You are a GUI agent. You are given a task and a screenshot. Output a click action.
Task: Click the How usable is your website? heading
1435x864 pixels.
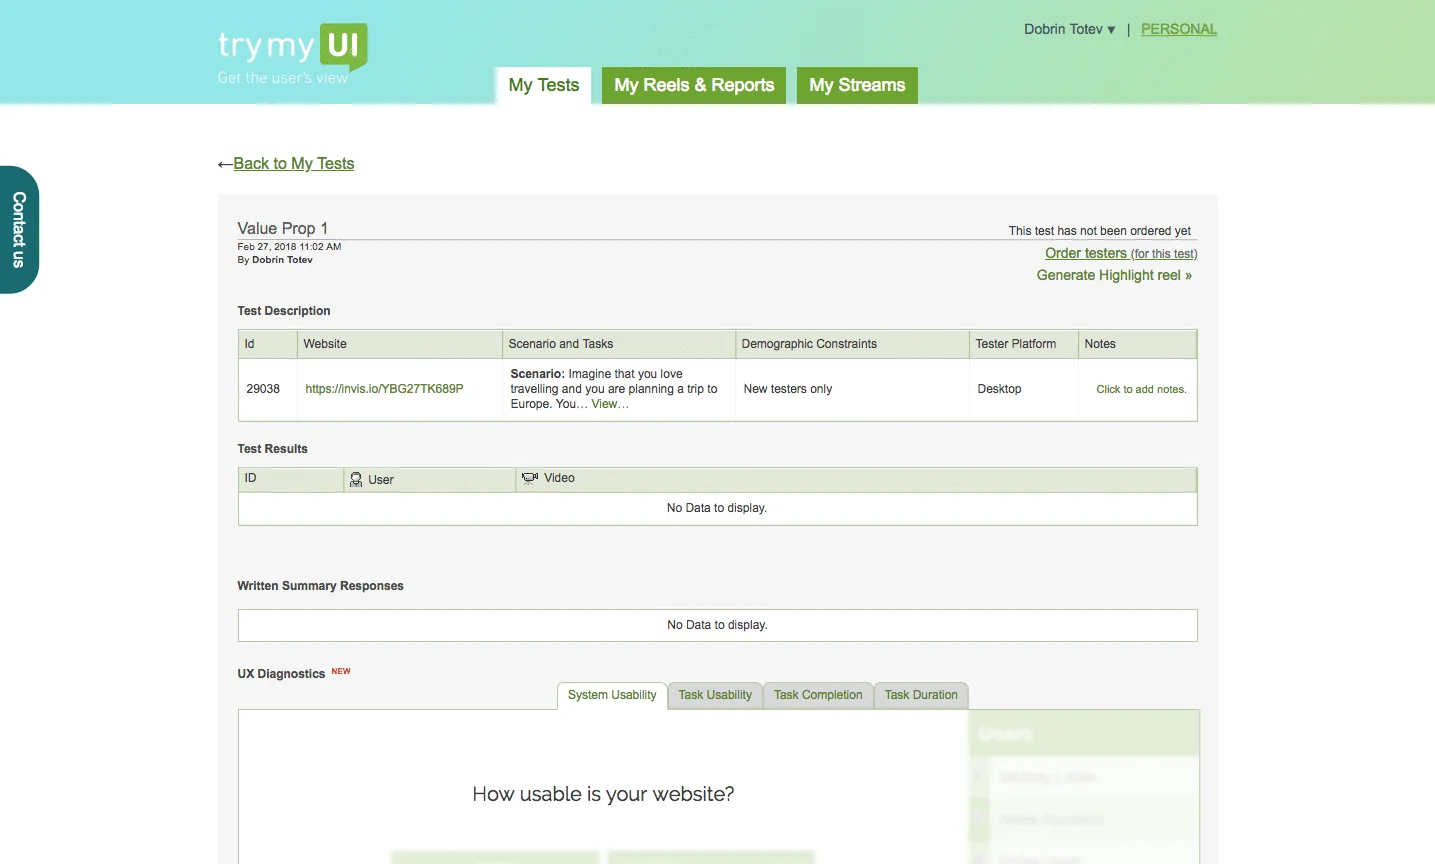coord(603,794)
